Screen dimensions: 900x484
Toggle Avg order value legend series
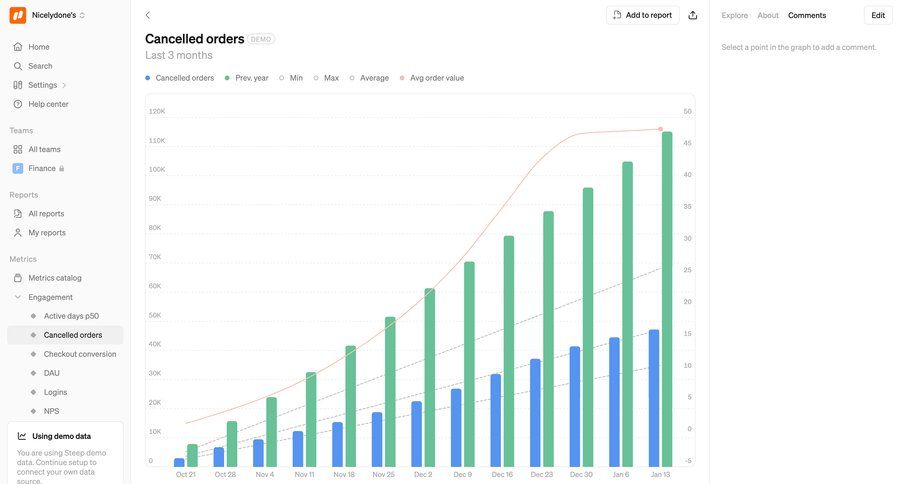432,78
